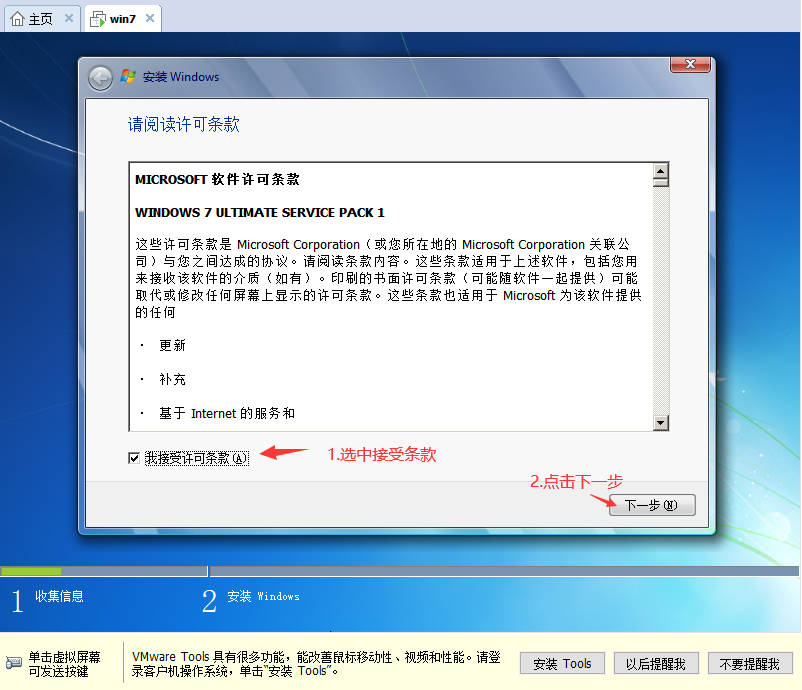The height and width of the screenshot is (690, 802).
Task: Click the 基于 Internet 的服务和 bullet item
Action: tap(227, 413)
